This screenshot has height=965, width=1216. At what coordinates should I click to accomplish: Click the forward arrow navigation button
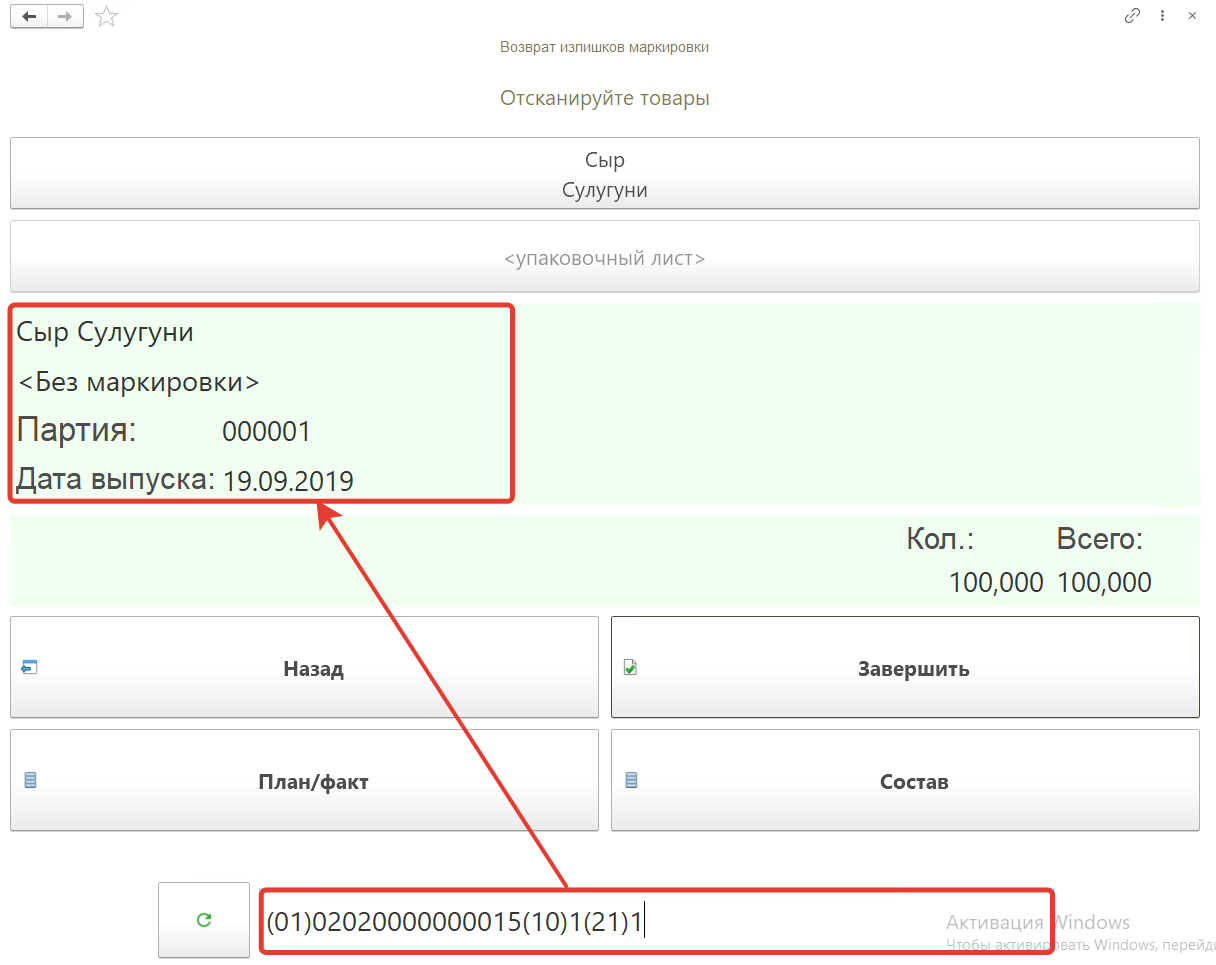pyautogui.click(x=65, y=16)
